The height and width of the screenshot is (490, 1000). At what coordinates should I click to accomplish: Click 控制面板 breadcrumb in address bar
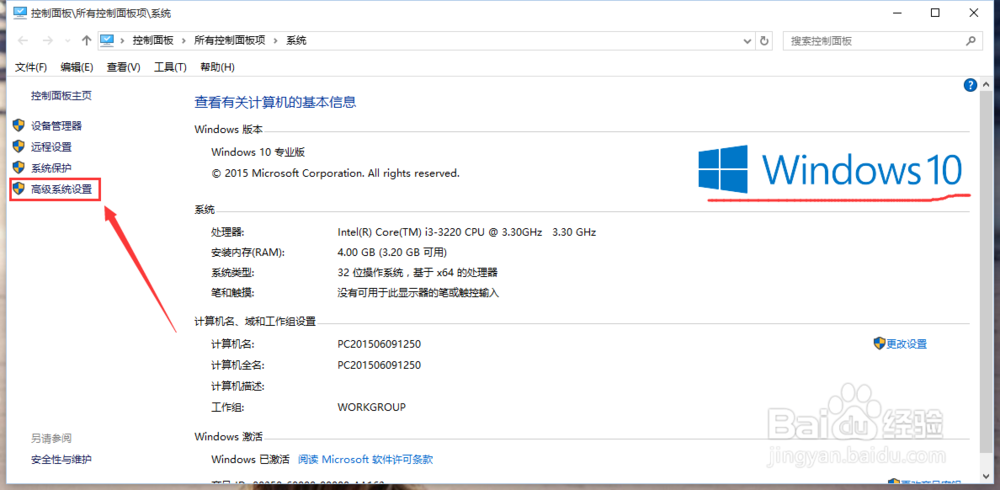[153, 41]
